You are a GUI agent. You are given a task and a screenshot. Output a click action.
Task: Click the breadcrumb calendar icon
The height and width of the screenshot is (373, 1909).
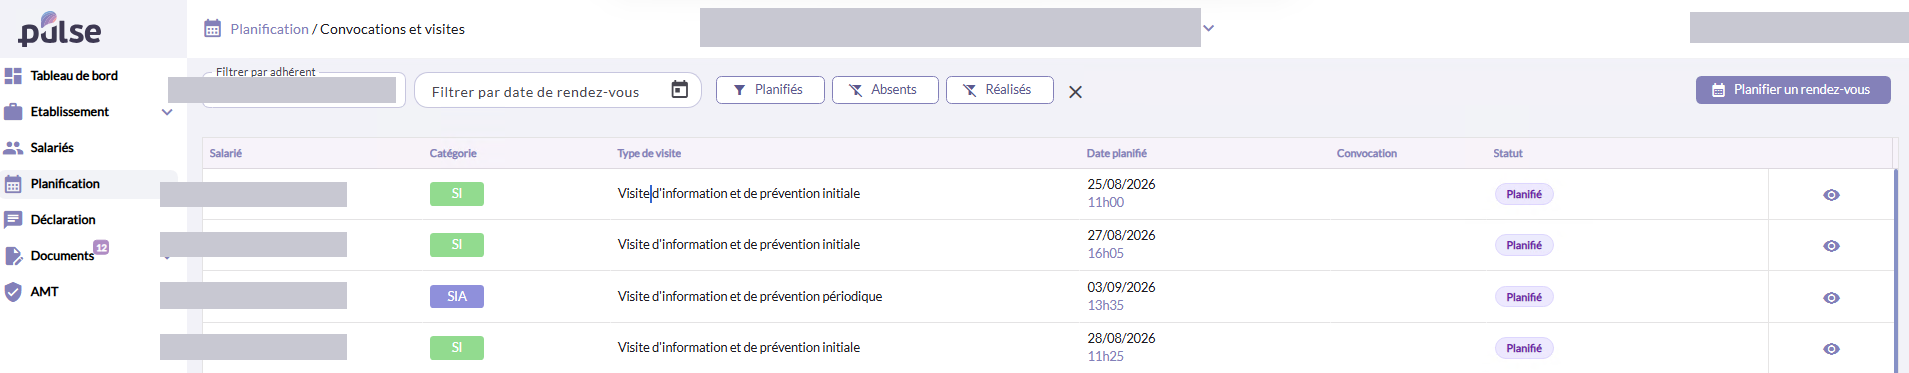click(x=212, y=28)
